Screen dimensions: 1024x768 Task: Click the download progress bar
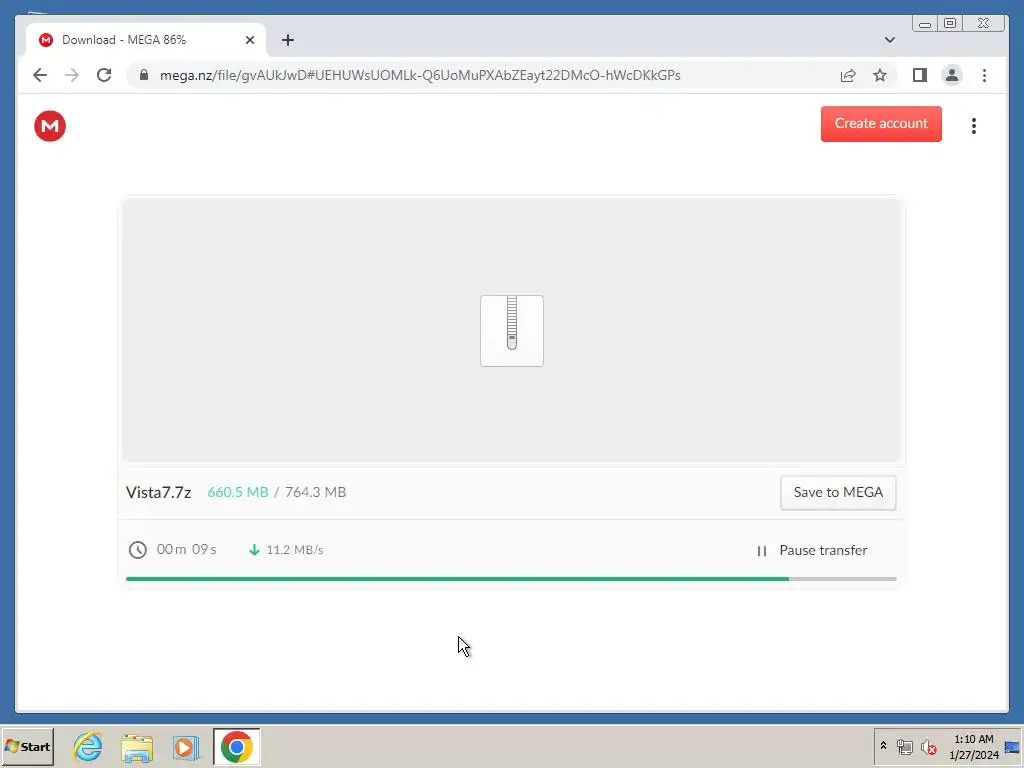click(511, 579)
